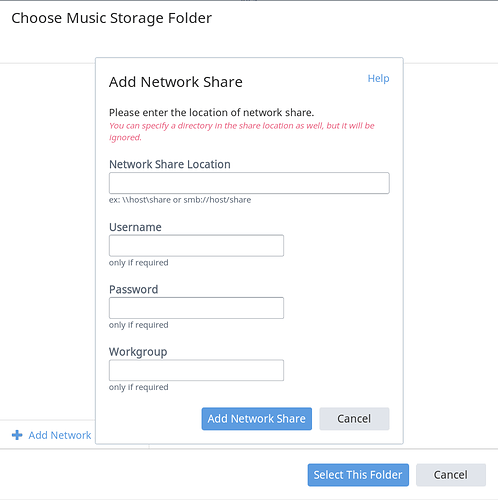Cancel the Add Network Share dialog
The width and height of the screenshot is (498, 500).
[x=354, y=419]
